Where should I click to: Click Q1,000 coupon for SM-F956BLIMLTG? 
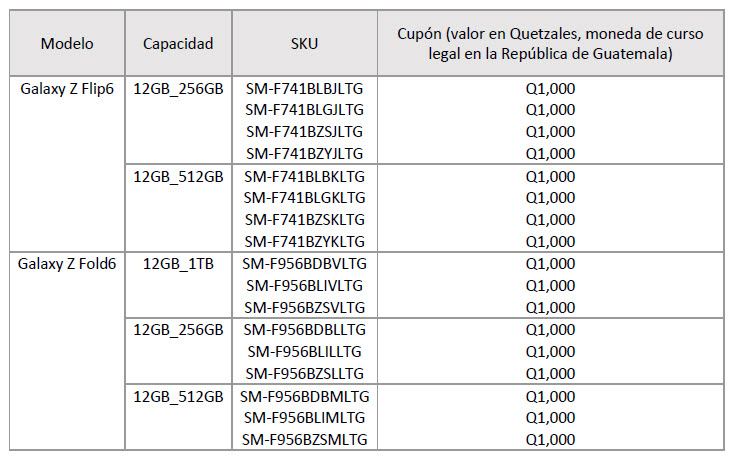(549, 417)
